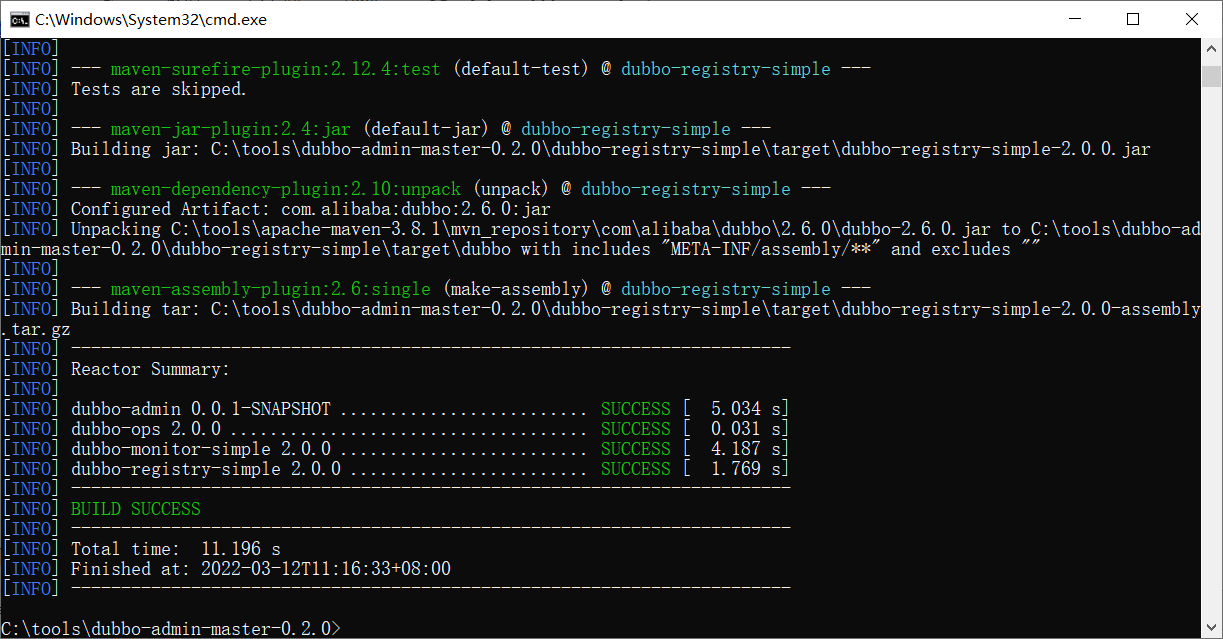Image resolution: width=1223 pixels, height=639 pixels.
Task: Click the 'dubbo-ops 2.0.0' summary row
Action: click(x=430, y=429)
